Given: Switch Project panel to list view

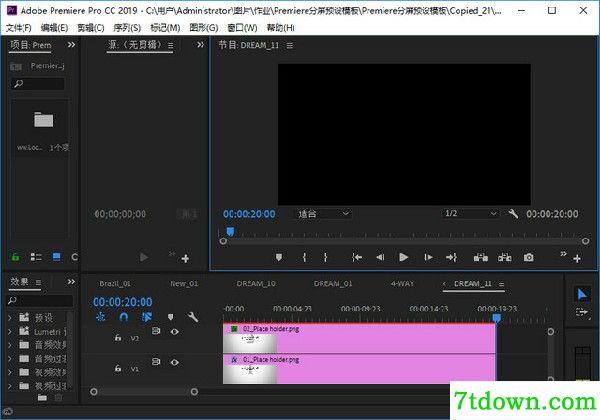Looking at the screenshot, I should point(36,257).
